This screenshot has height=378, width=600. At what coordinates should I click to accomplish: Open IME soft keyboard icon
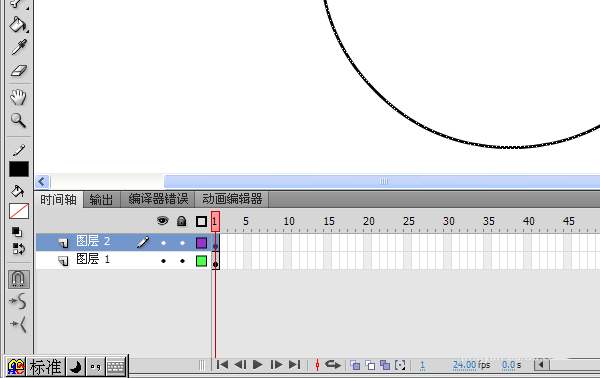(x=116, y=367)
